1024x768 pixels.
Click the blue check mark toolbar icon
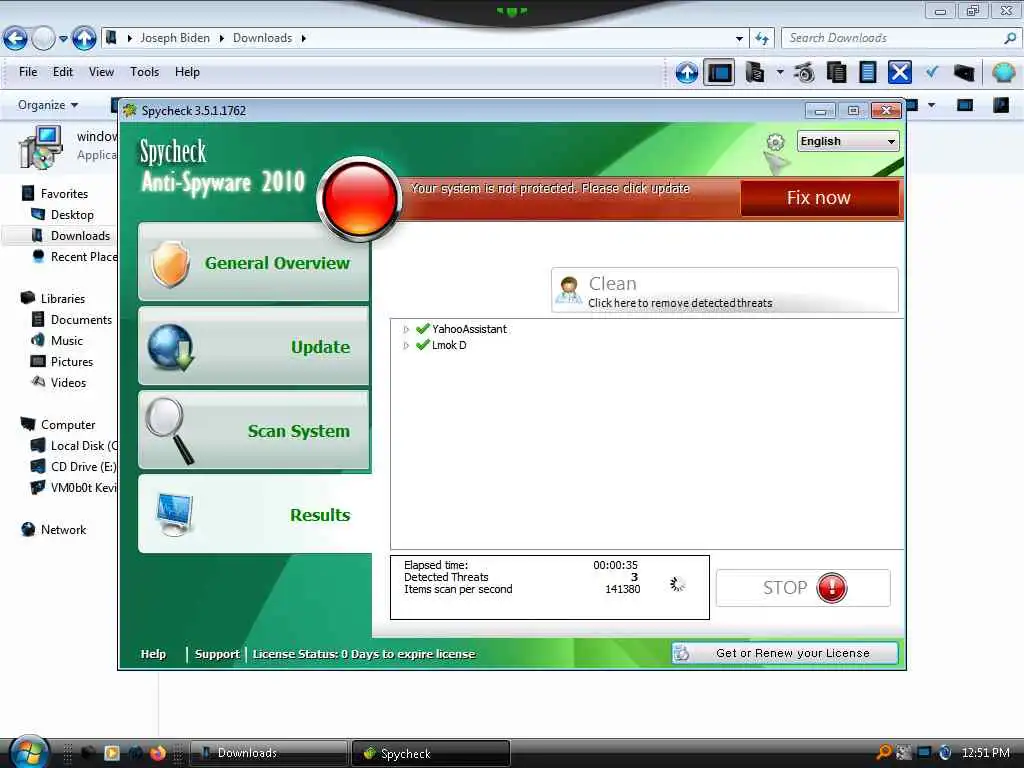point(932,71)
